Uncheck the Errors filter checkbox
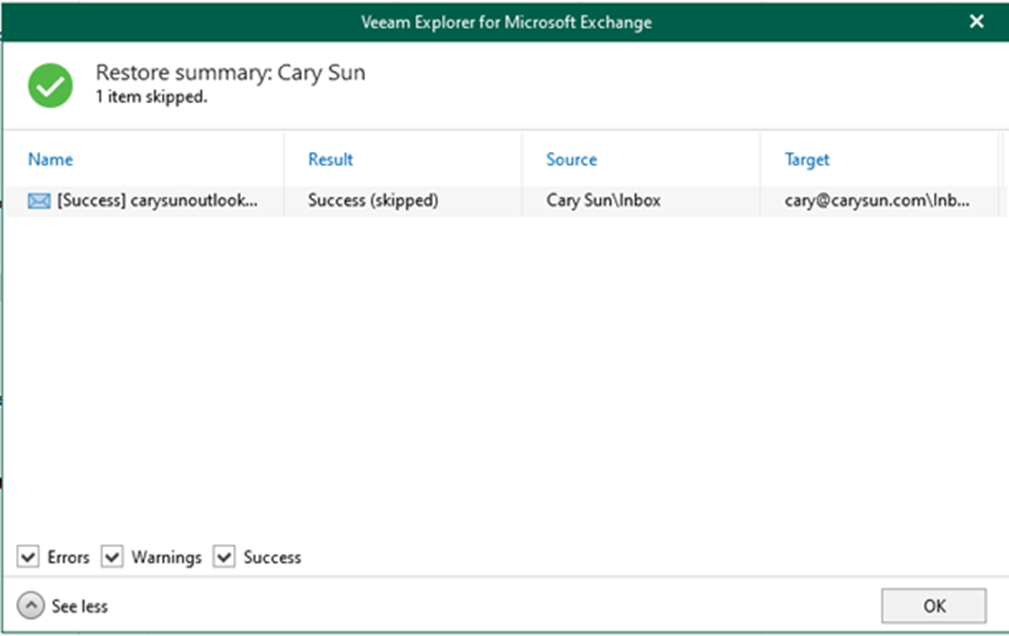1009x636 pixels. [28, 556]
